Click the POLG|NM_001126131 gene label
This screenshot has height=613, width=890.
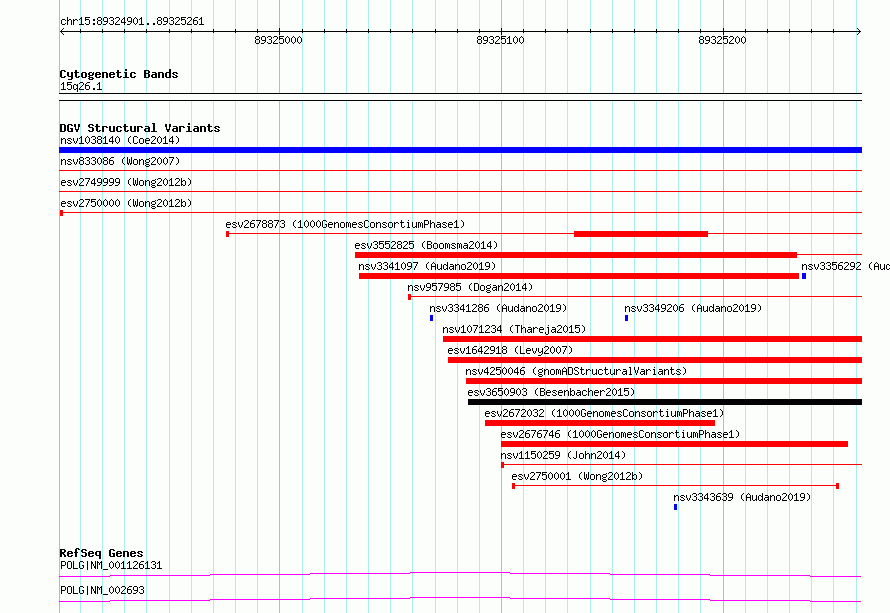[x=110, y=566]
